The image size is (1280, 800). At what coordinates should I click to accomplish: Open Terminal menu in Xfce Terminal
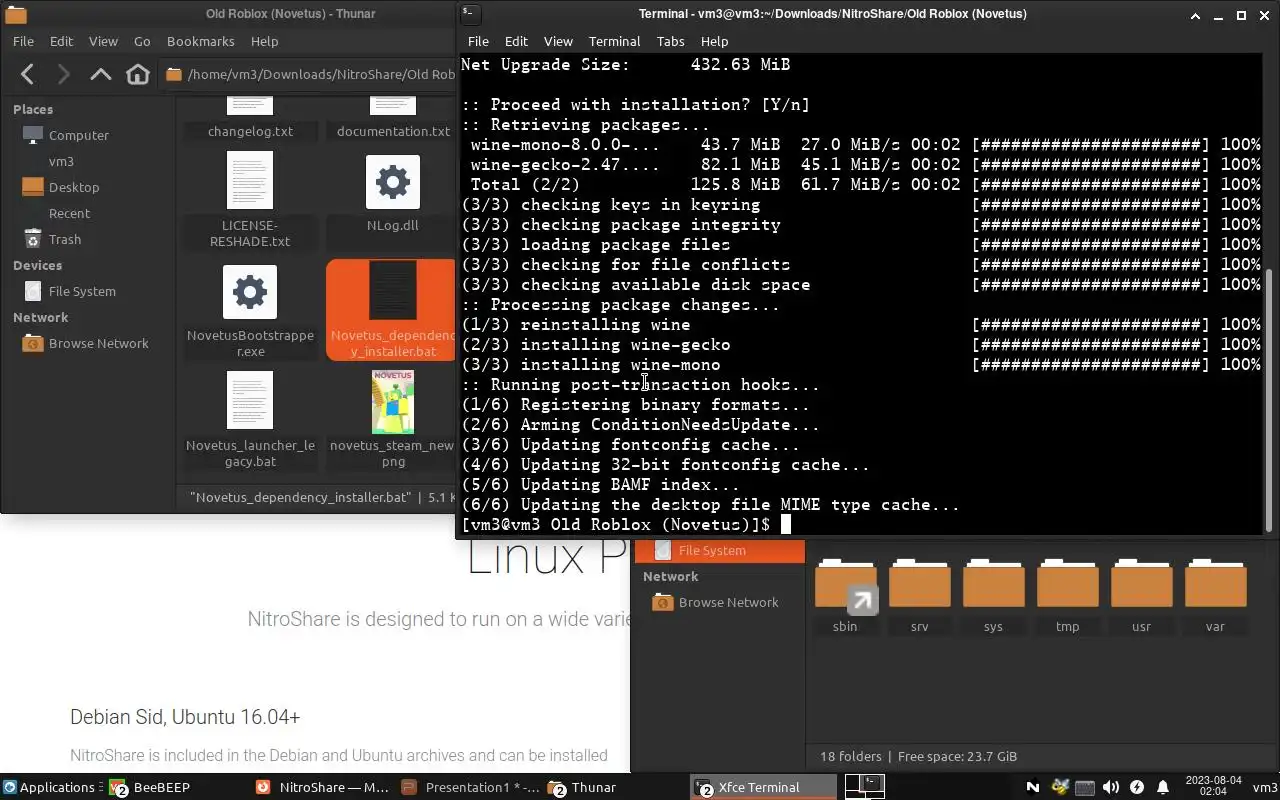click(x=614, y=41)
